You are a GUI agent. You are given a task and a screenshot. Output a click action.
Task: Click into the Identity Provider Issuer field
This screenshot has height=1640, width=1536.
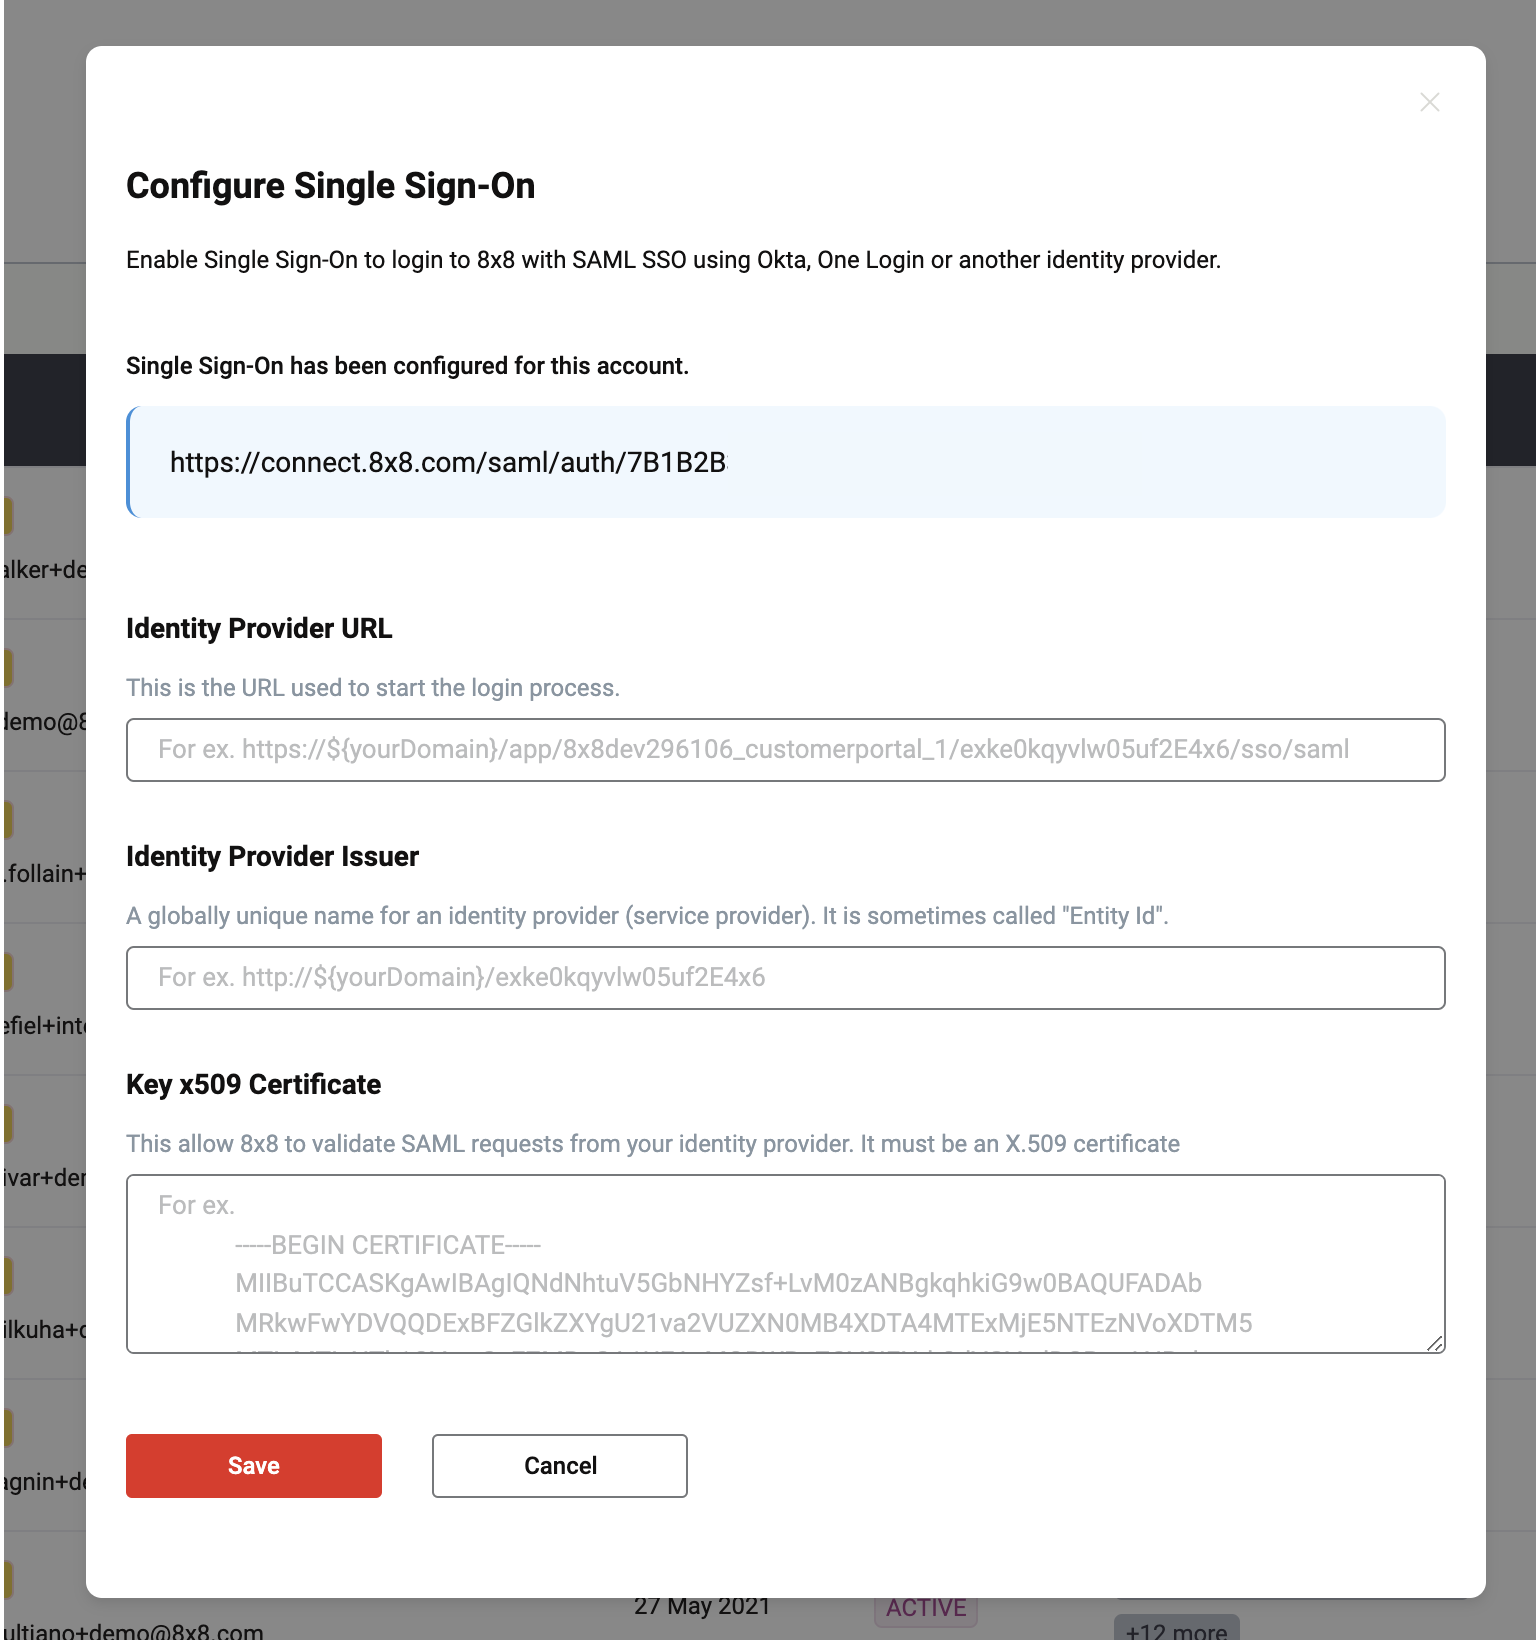(x=785, y=978)
